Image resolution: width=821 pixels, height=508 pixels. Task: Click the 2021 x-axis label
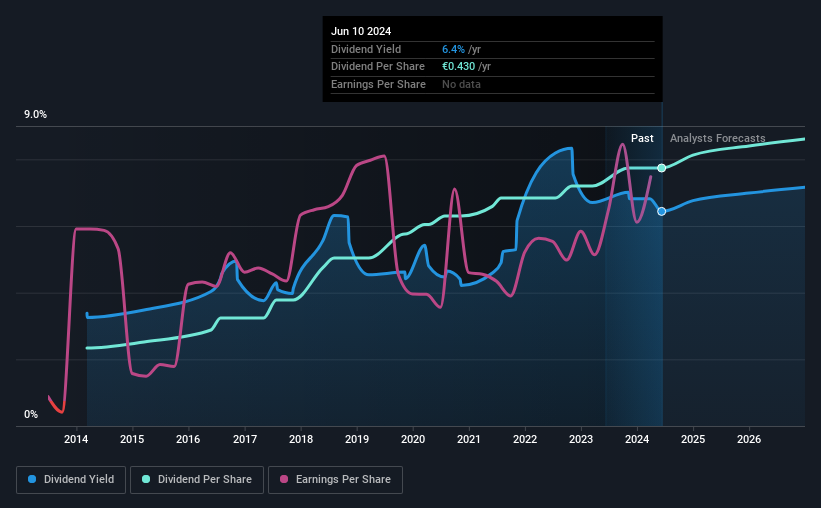[x=469, y=439]
